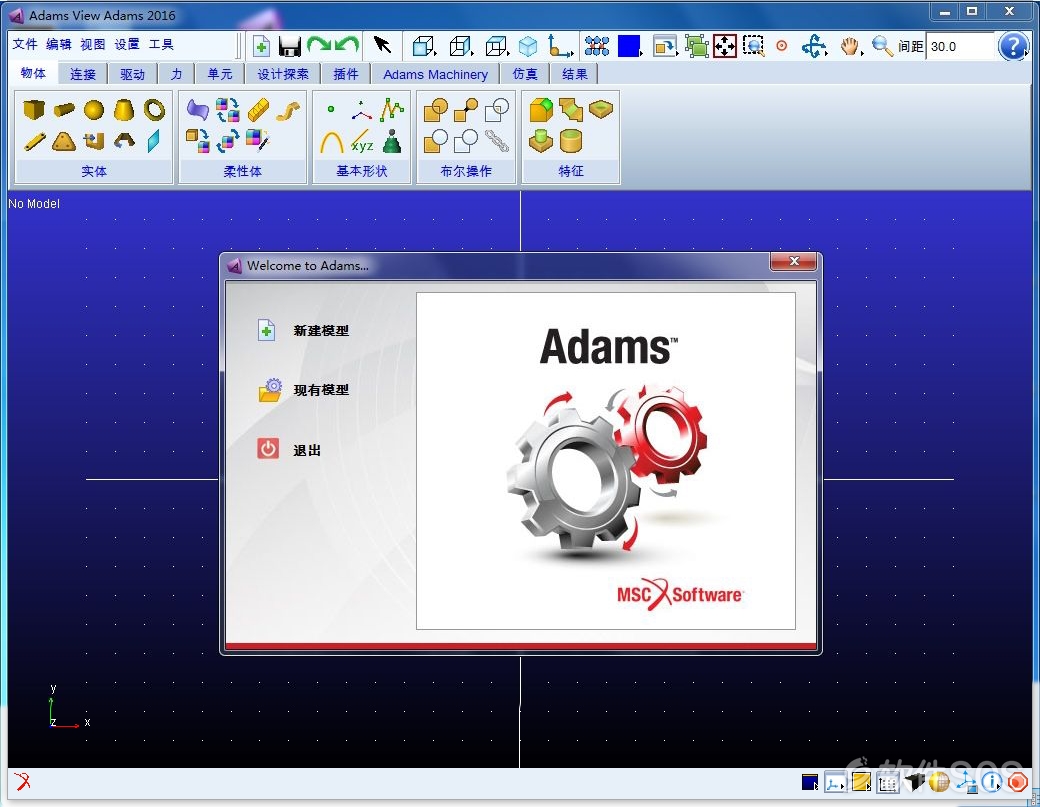This screenshot has width=1040, height=807.
Task: Toggle the grid display in status bar
Action: (887, 783)
